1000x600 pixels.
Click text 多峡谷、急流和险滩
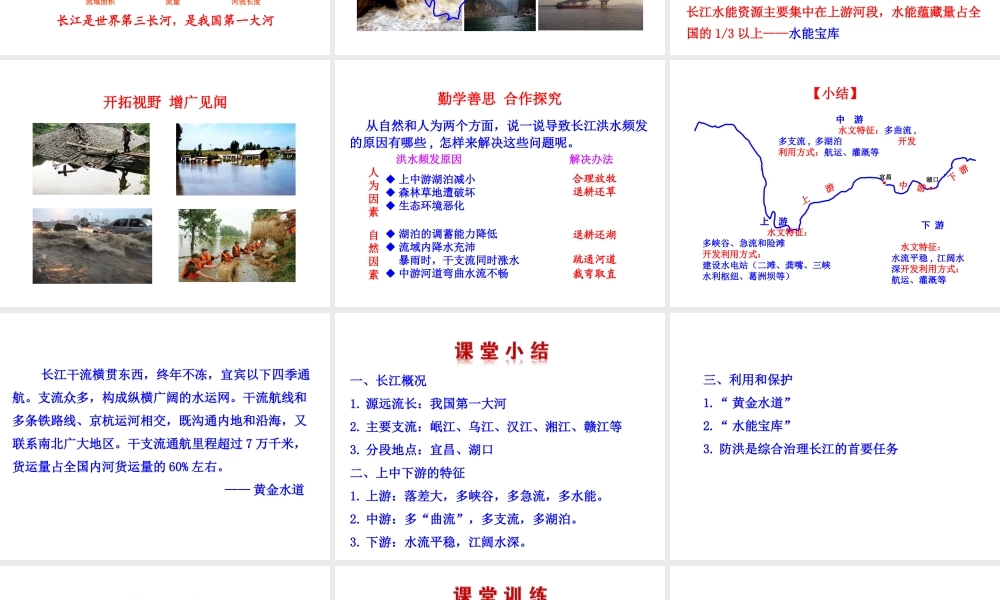click(744, 243)
